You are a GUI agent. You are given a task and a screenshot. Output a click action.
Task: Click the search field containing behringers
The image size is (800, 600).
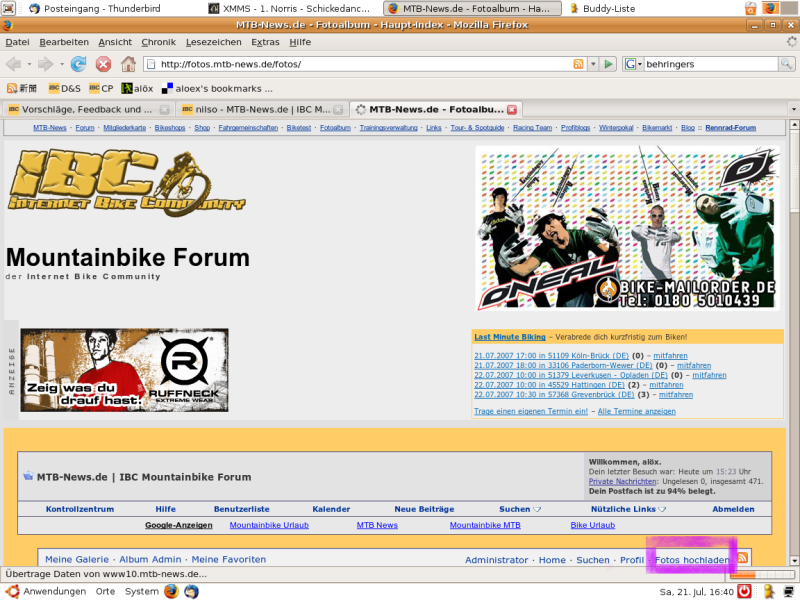pyautogui.click(x=710, y=64)
